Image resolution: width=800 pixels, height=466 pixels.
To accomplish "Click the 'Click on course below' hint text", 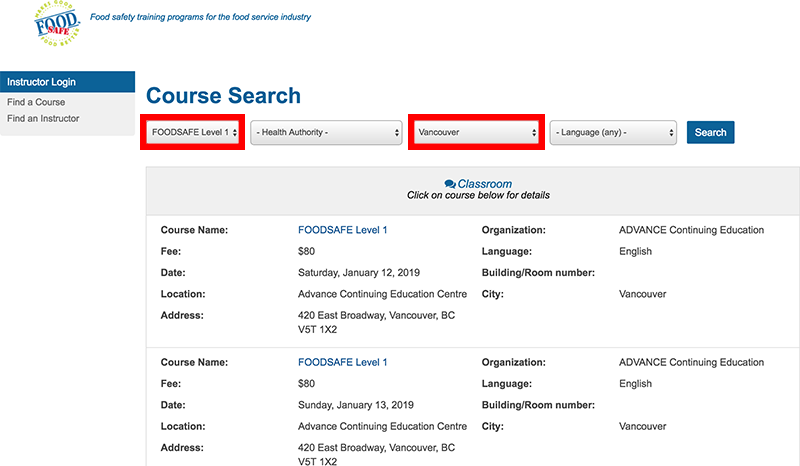I will [478, 195].
